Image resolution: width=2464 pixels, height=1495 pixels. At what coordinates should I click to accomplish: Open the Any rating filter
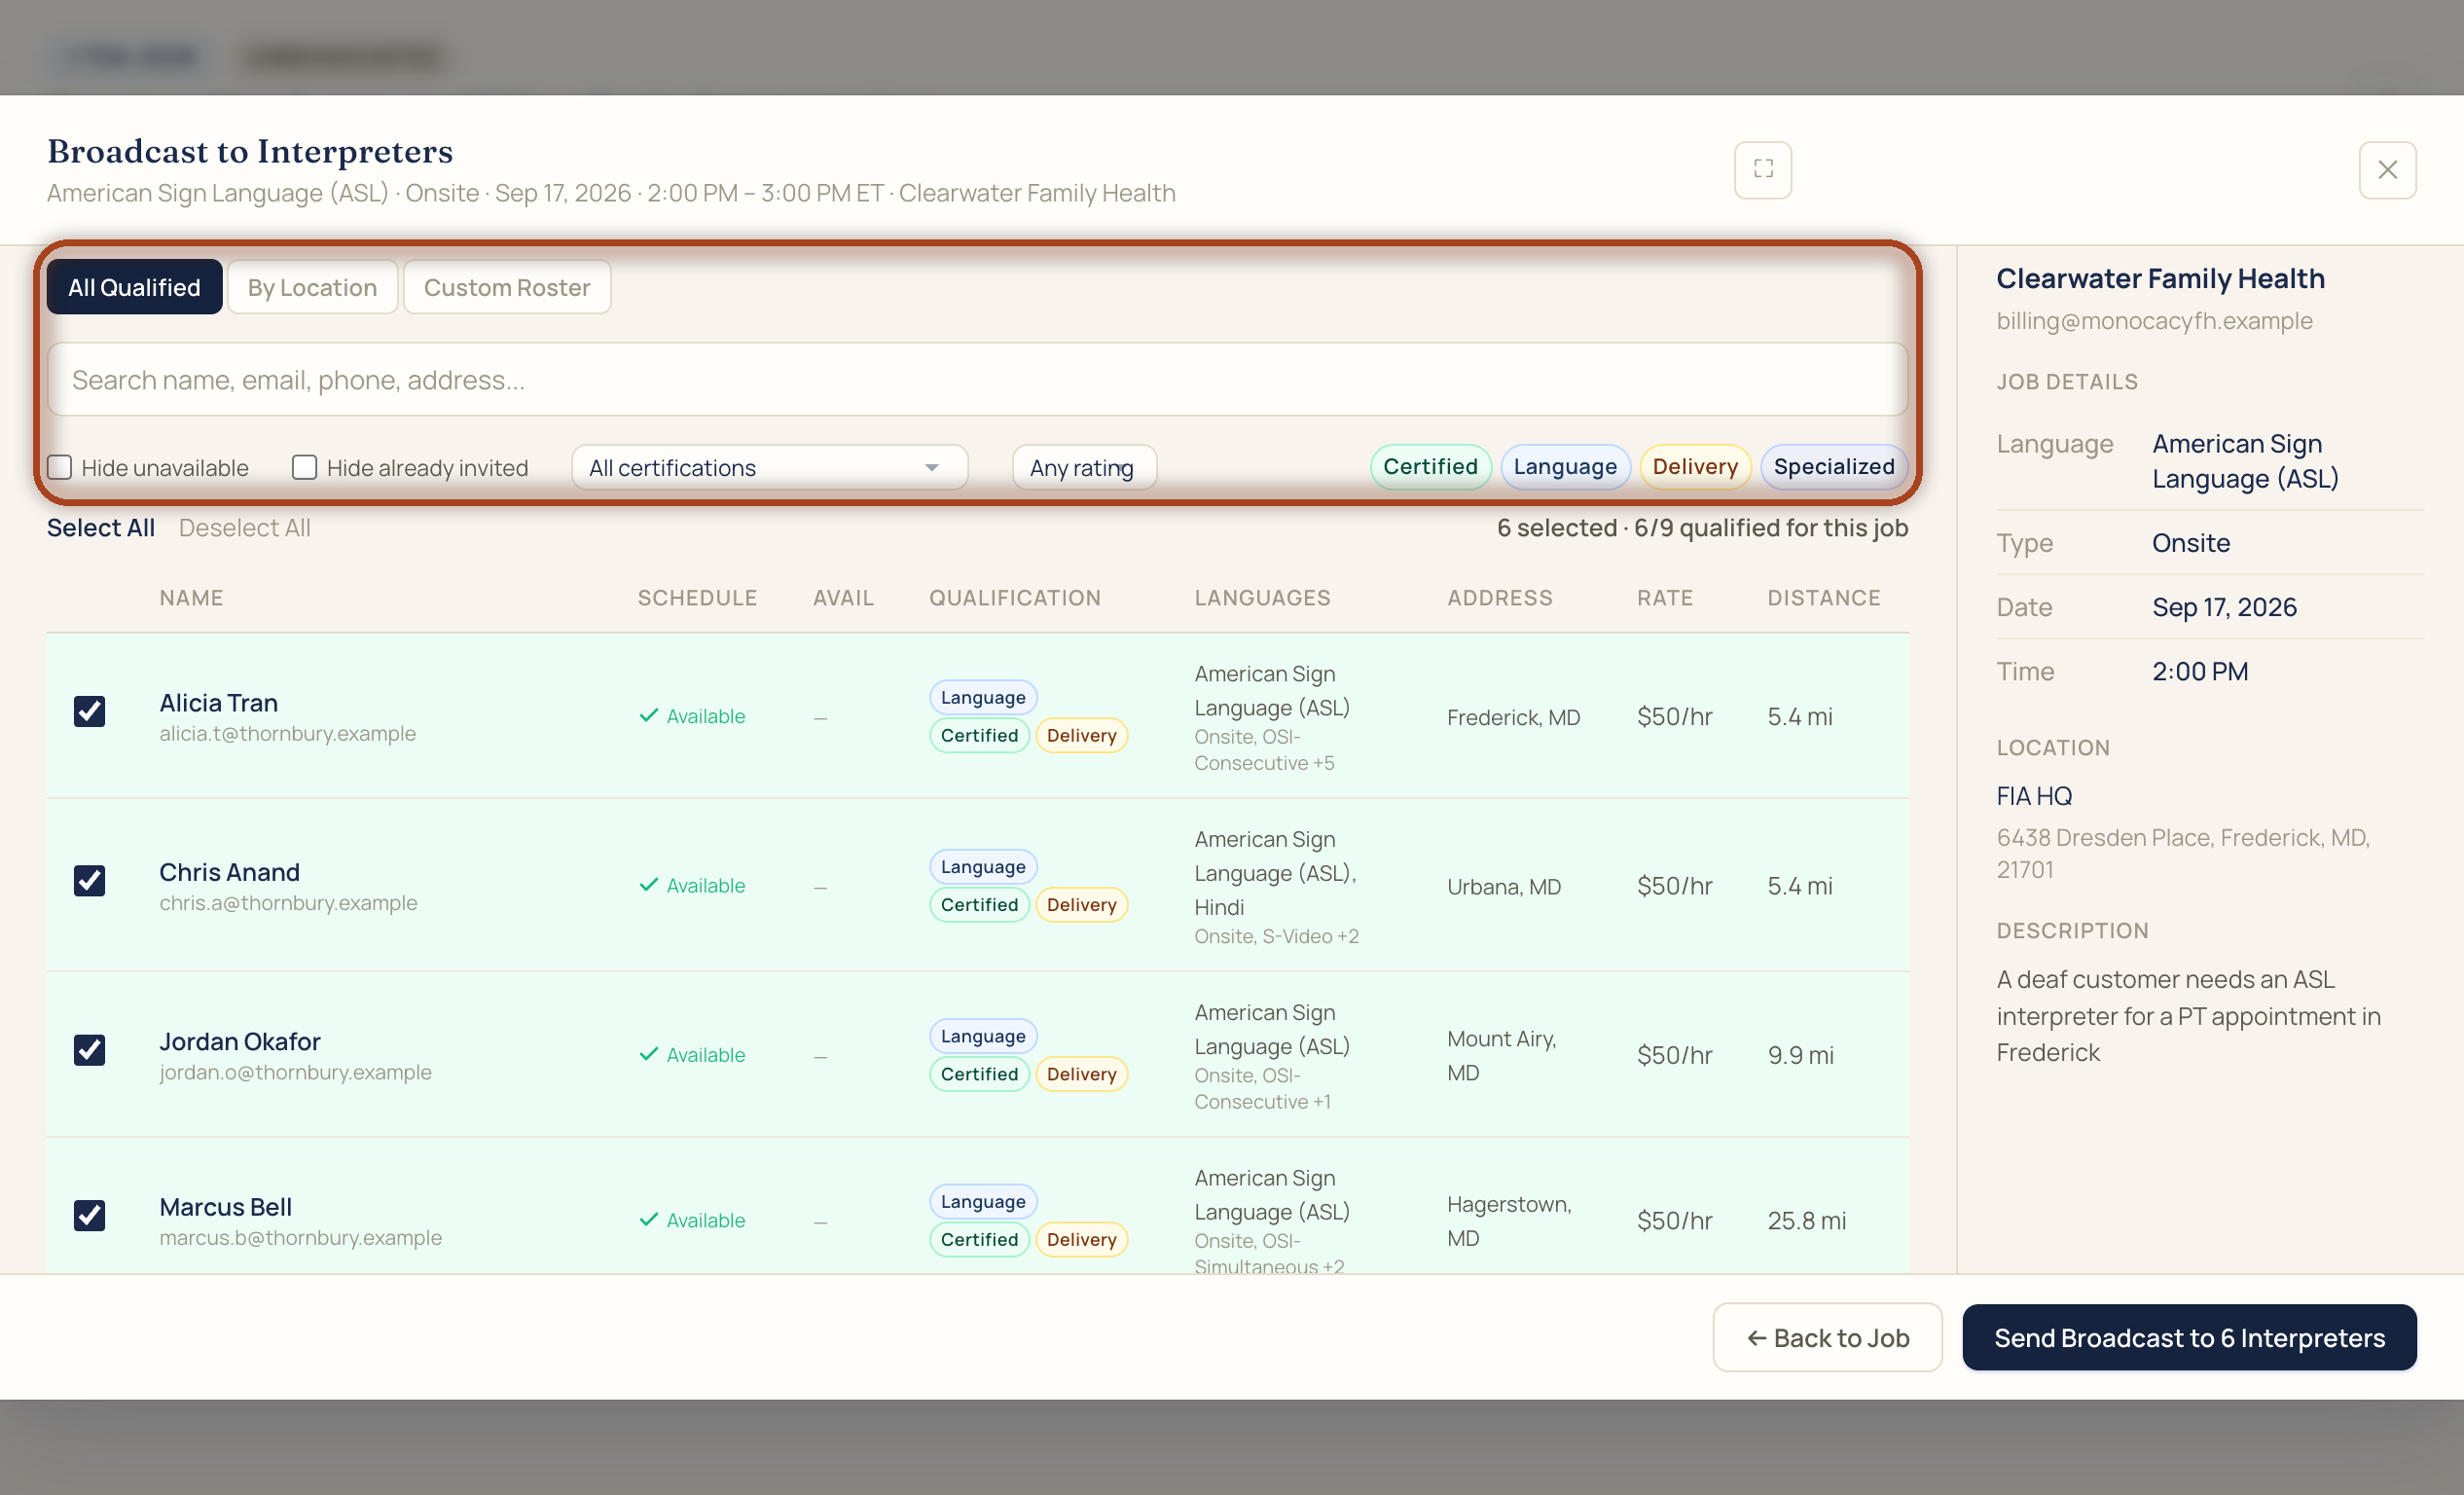point(1084,467)
